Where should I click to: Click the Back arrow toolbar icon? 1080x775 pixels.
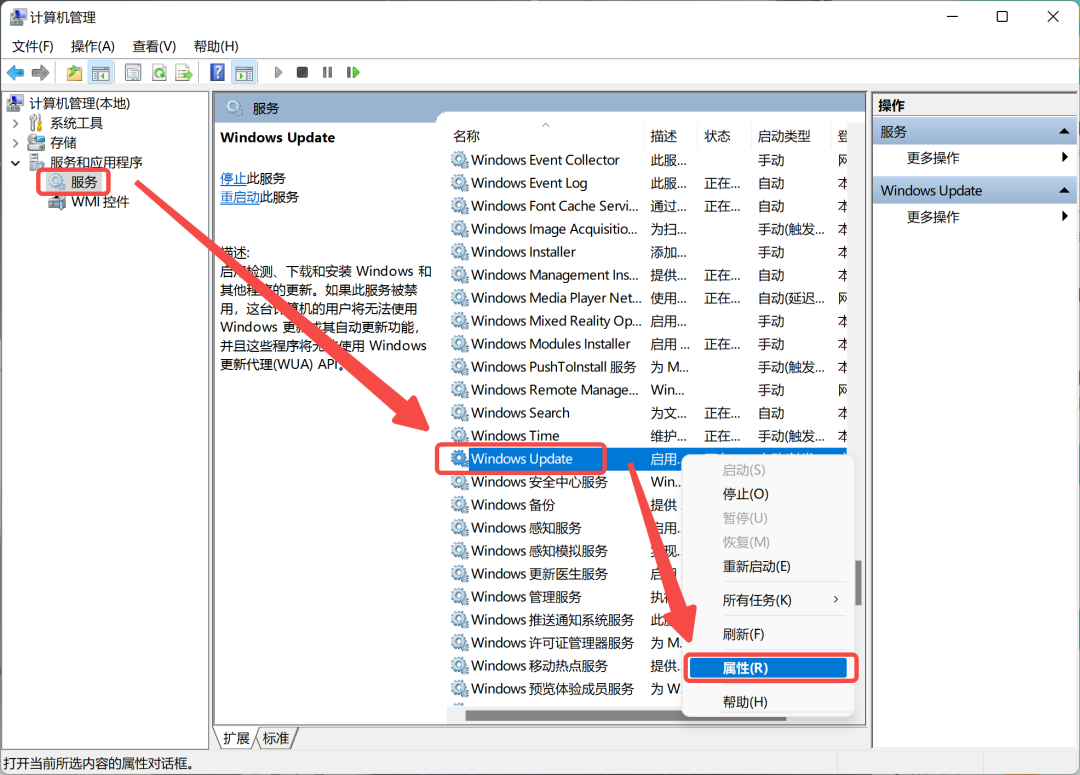click(15, 72)
